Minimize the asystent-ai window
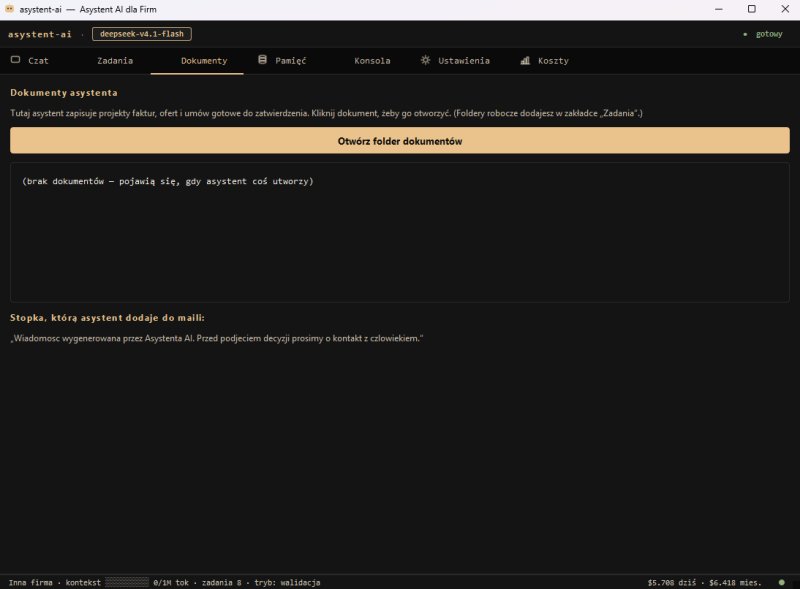 [719, 9]
